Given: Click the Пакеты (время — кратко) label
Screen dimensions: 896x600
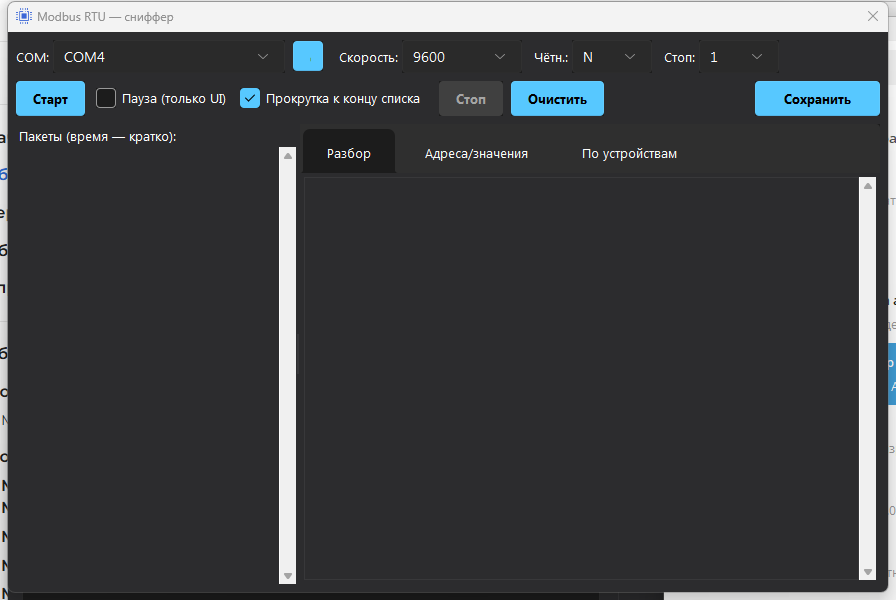Looking at the screenshot, I should click(x=98, y=137).
